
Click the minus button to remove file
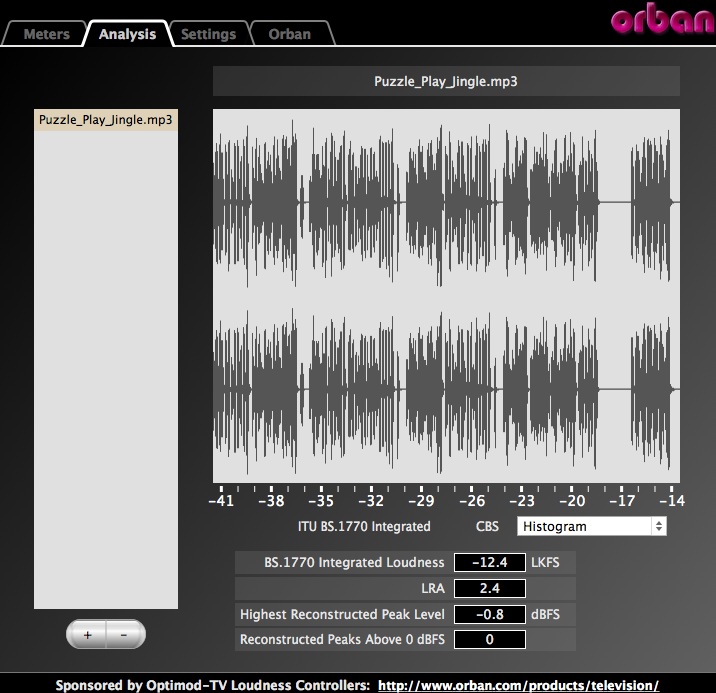pyautogui.click(x=124, y=634)
